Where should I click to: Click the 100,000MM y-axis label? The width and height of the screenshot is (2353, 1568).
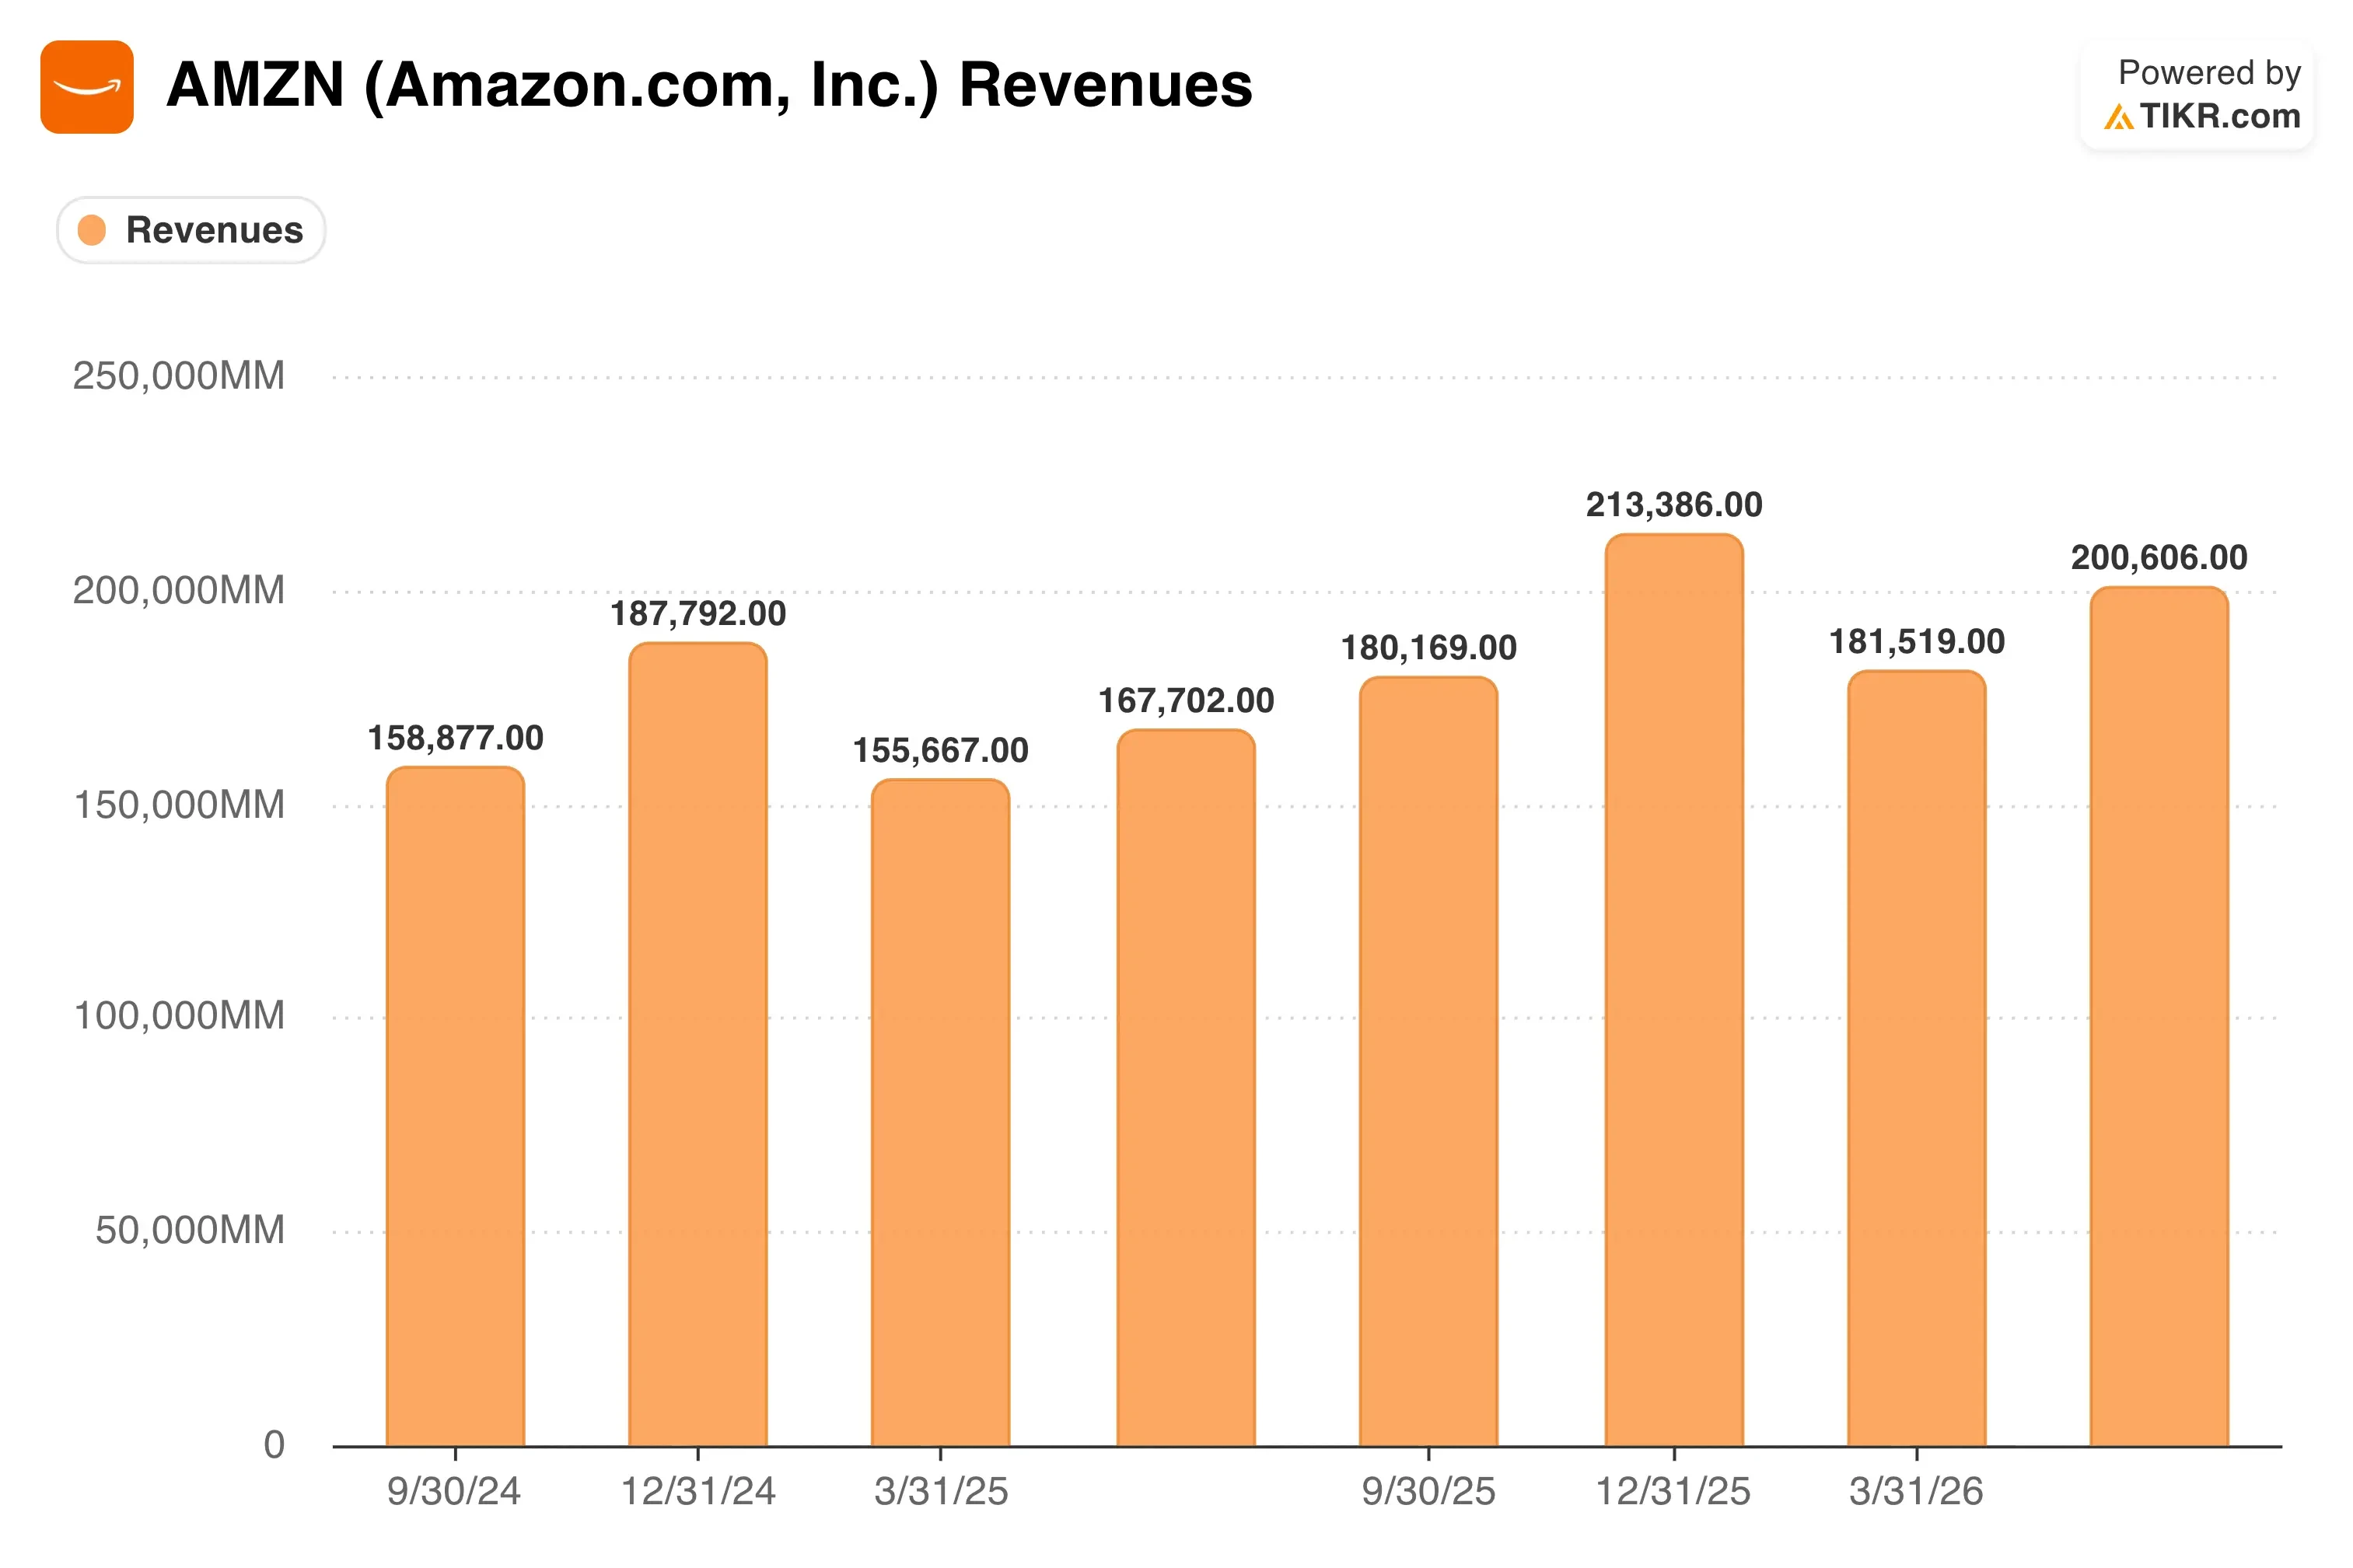tap(179, 1016)
